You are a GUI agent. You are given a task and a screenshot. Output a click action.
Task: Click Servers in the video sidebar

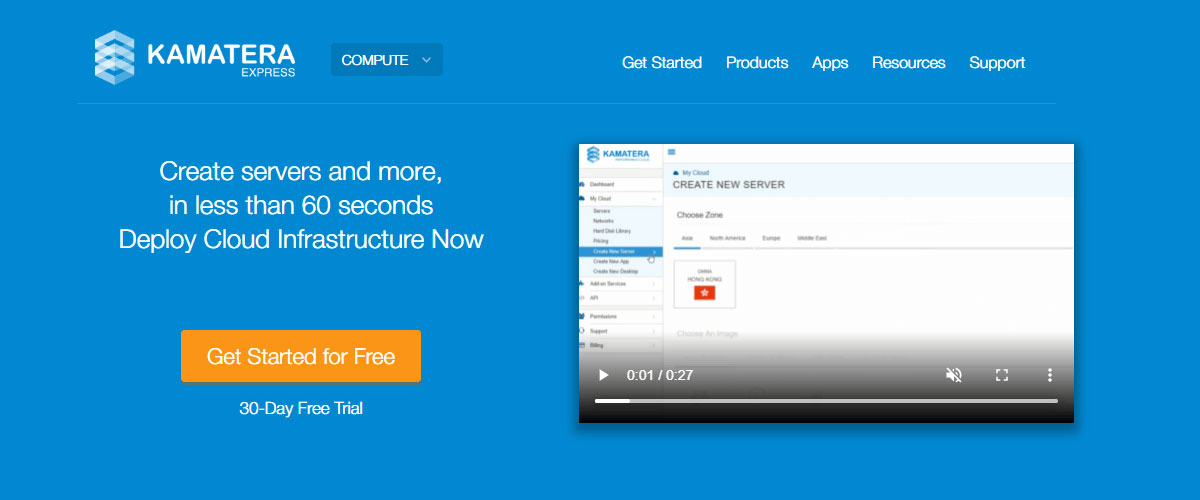point(602,212)
